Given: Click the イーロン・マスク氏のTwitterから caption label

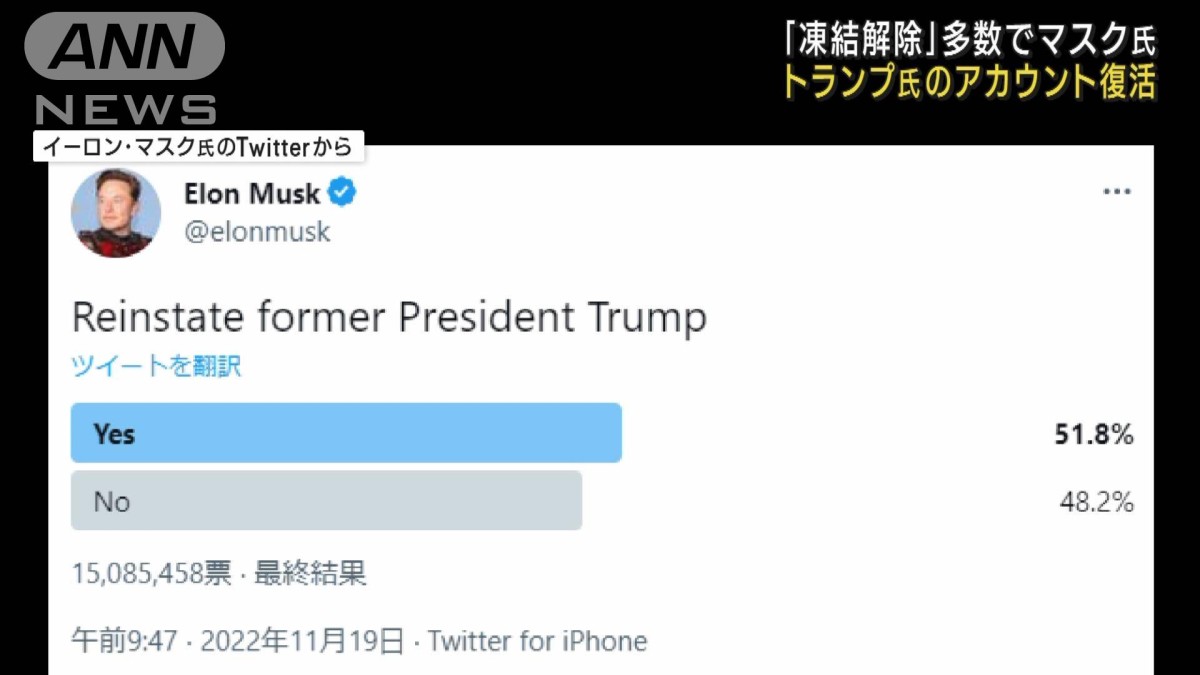Looking at the screenshot, I should pyautogui.click(x=197, y=147).
